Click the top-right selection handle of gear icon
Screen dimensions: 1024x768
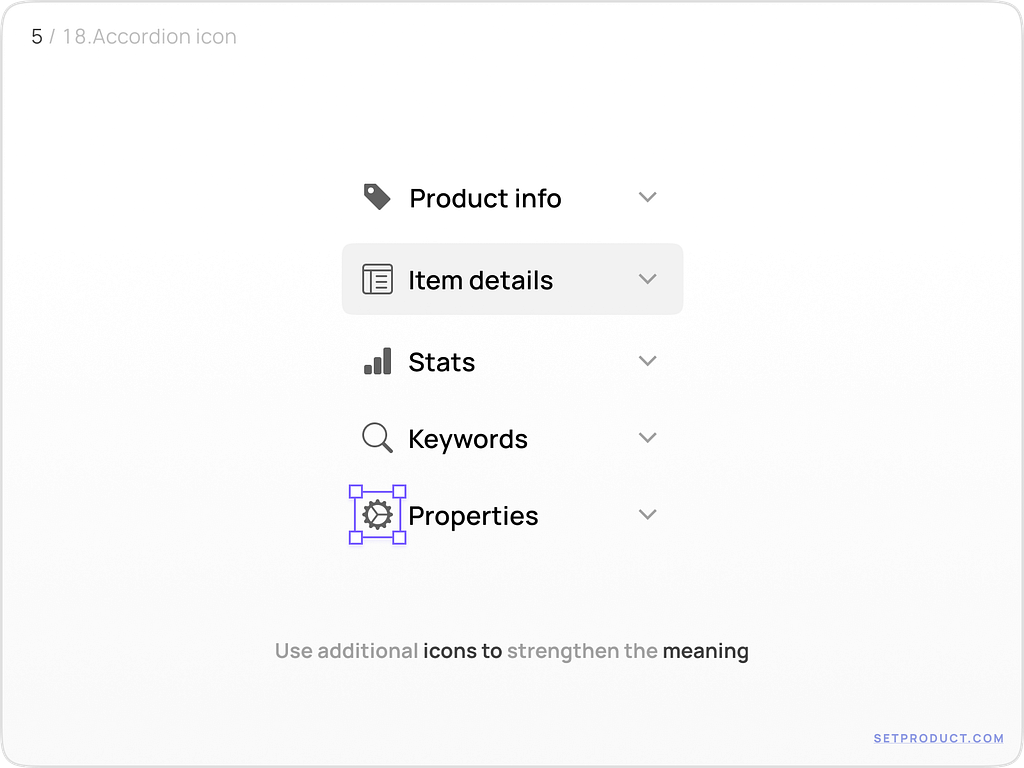pos(399,492)
